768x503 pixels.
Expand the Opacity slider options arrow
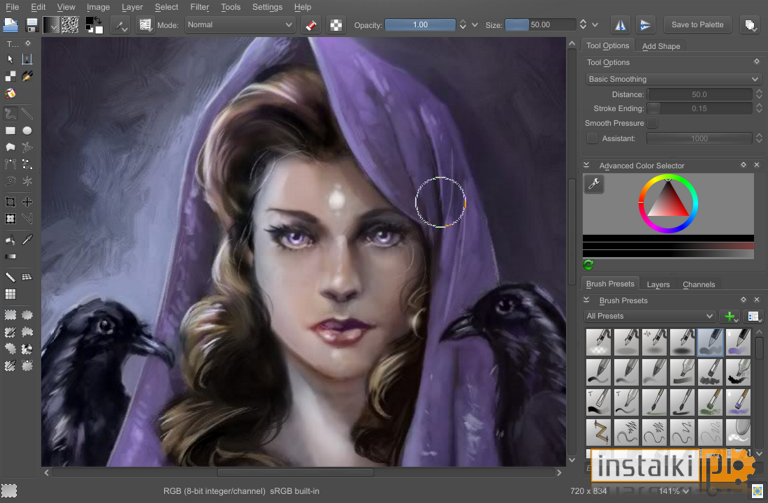[x=475, y=25]
